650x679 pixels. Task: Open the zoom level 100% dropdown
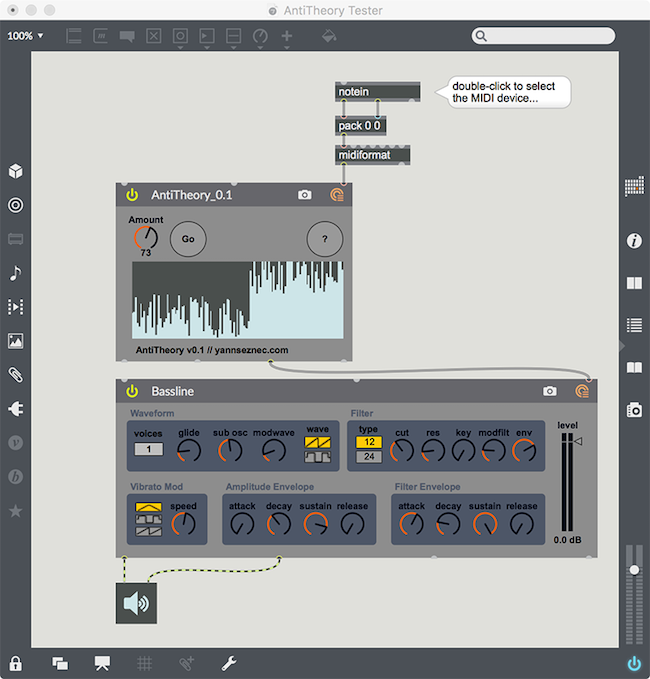[x=25, y=36]
